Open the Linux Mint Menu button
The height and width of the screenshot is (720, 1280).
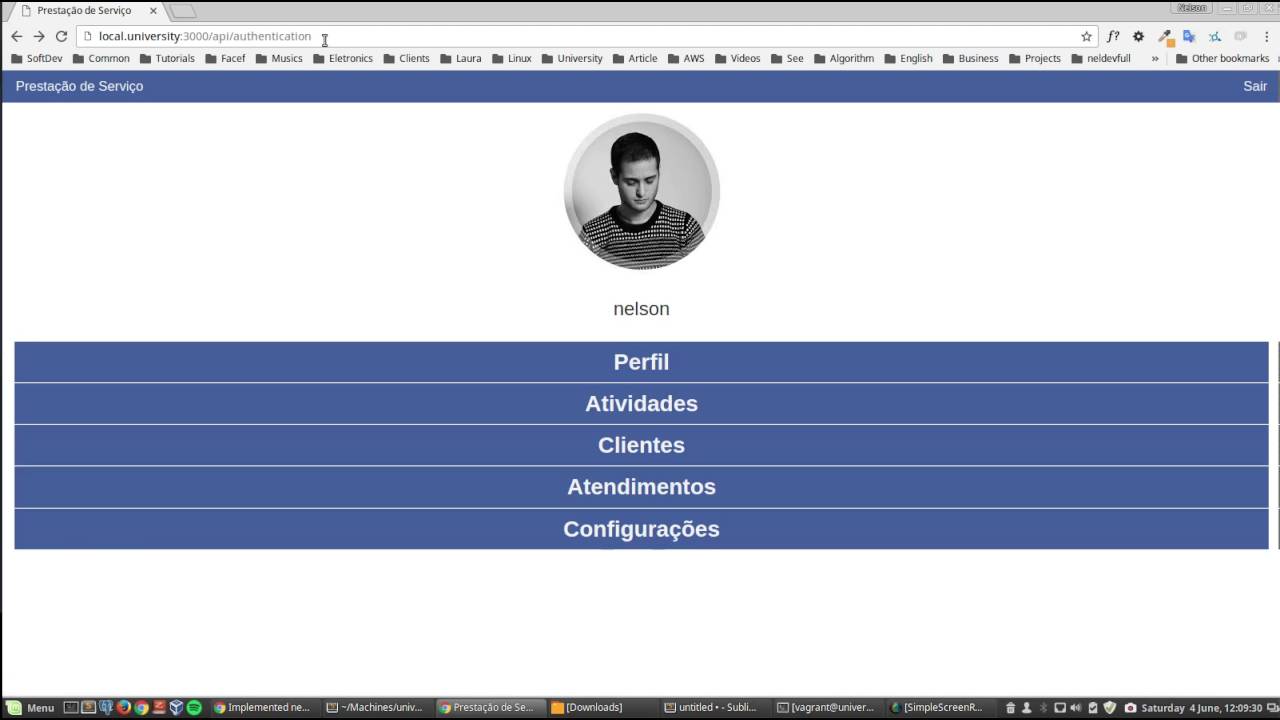29,707
